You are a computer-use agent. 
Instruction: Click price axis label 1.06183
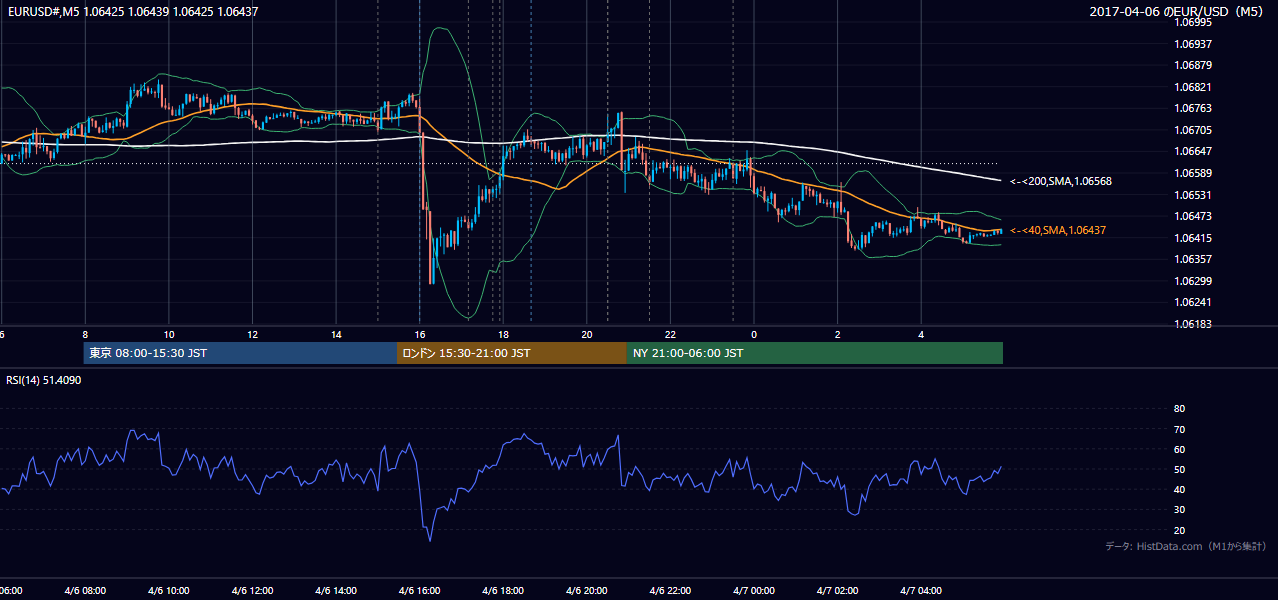click(x=1193, y=324)
